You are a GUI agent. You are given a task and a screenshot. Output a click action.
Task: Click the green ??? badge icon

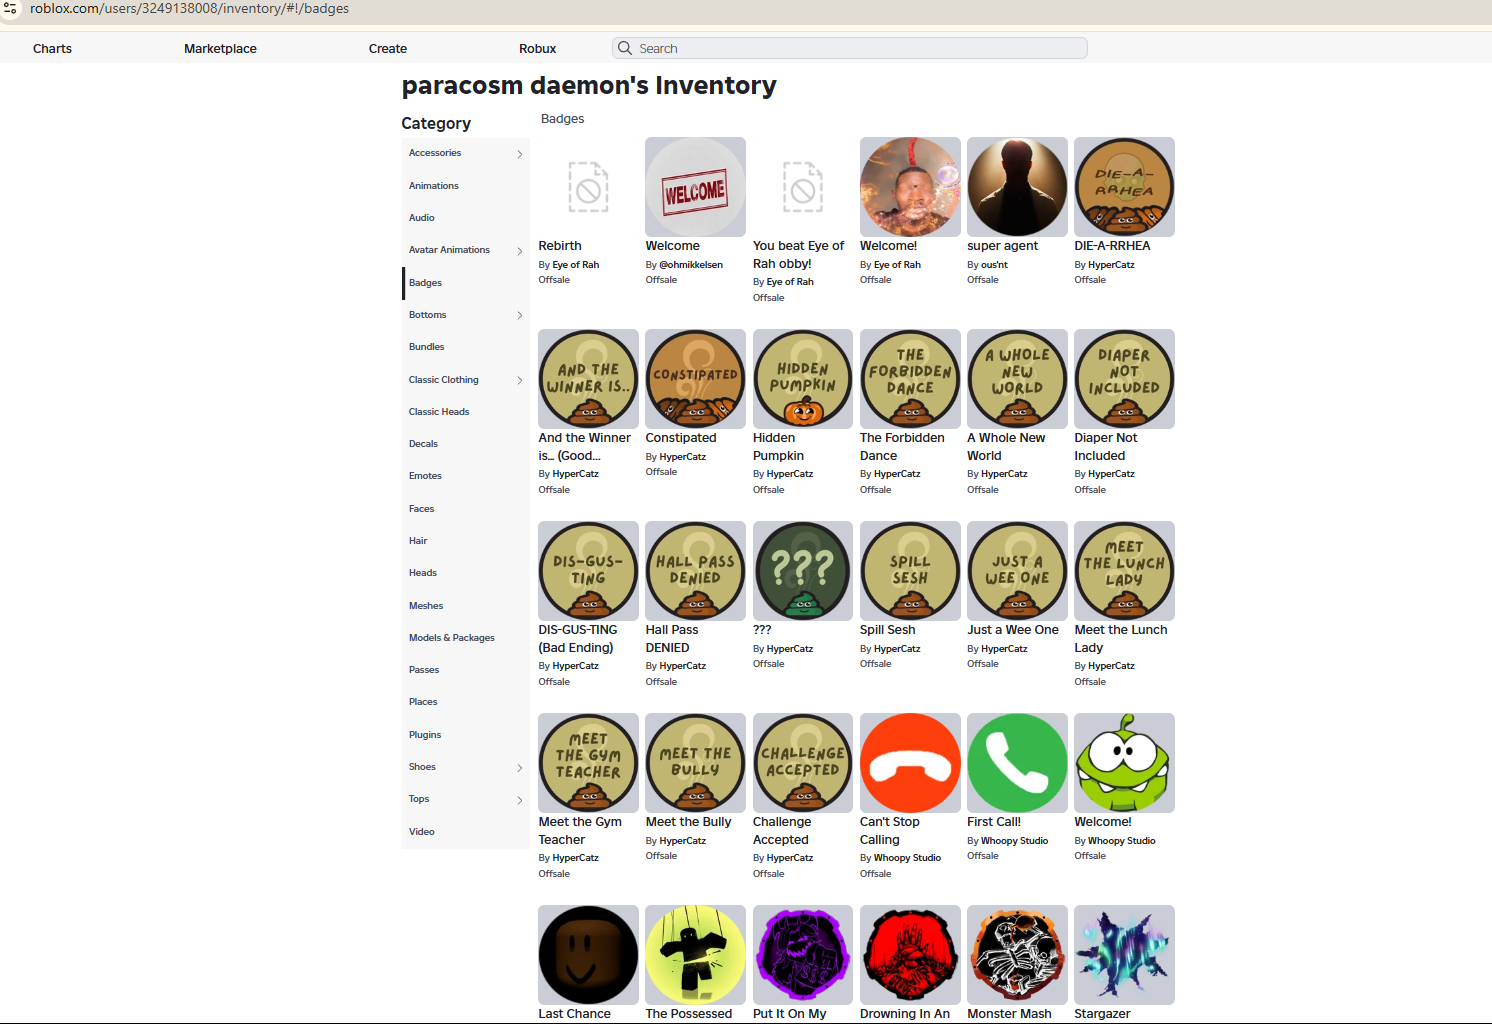(x=803, y=571)
